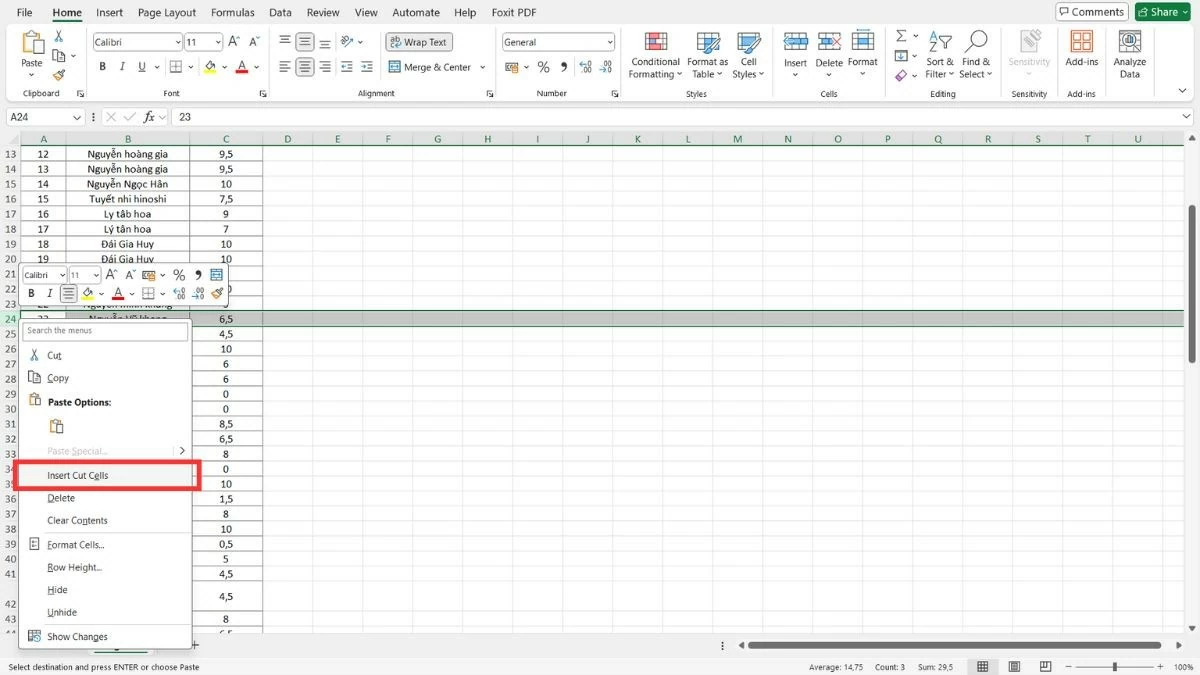Toggle Italic on the floating mini toolbar
This screenshot has width=1200, height=675.
click(48, 293)
